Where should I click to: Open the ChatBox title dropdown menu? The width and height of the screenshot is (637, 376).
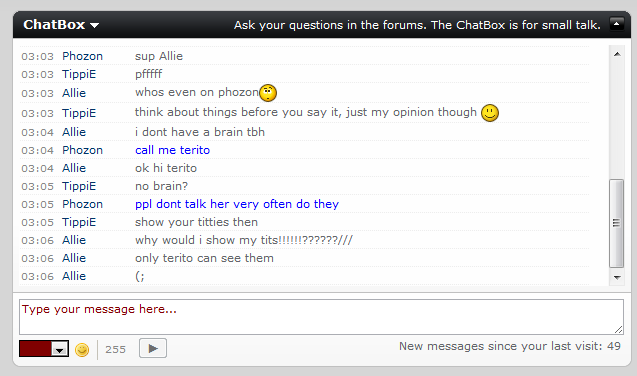point(61,25)
